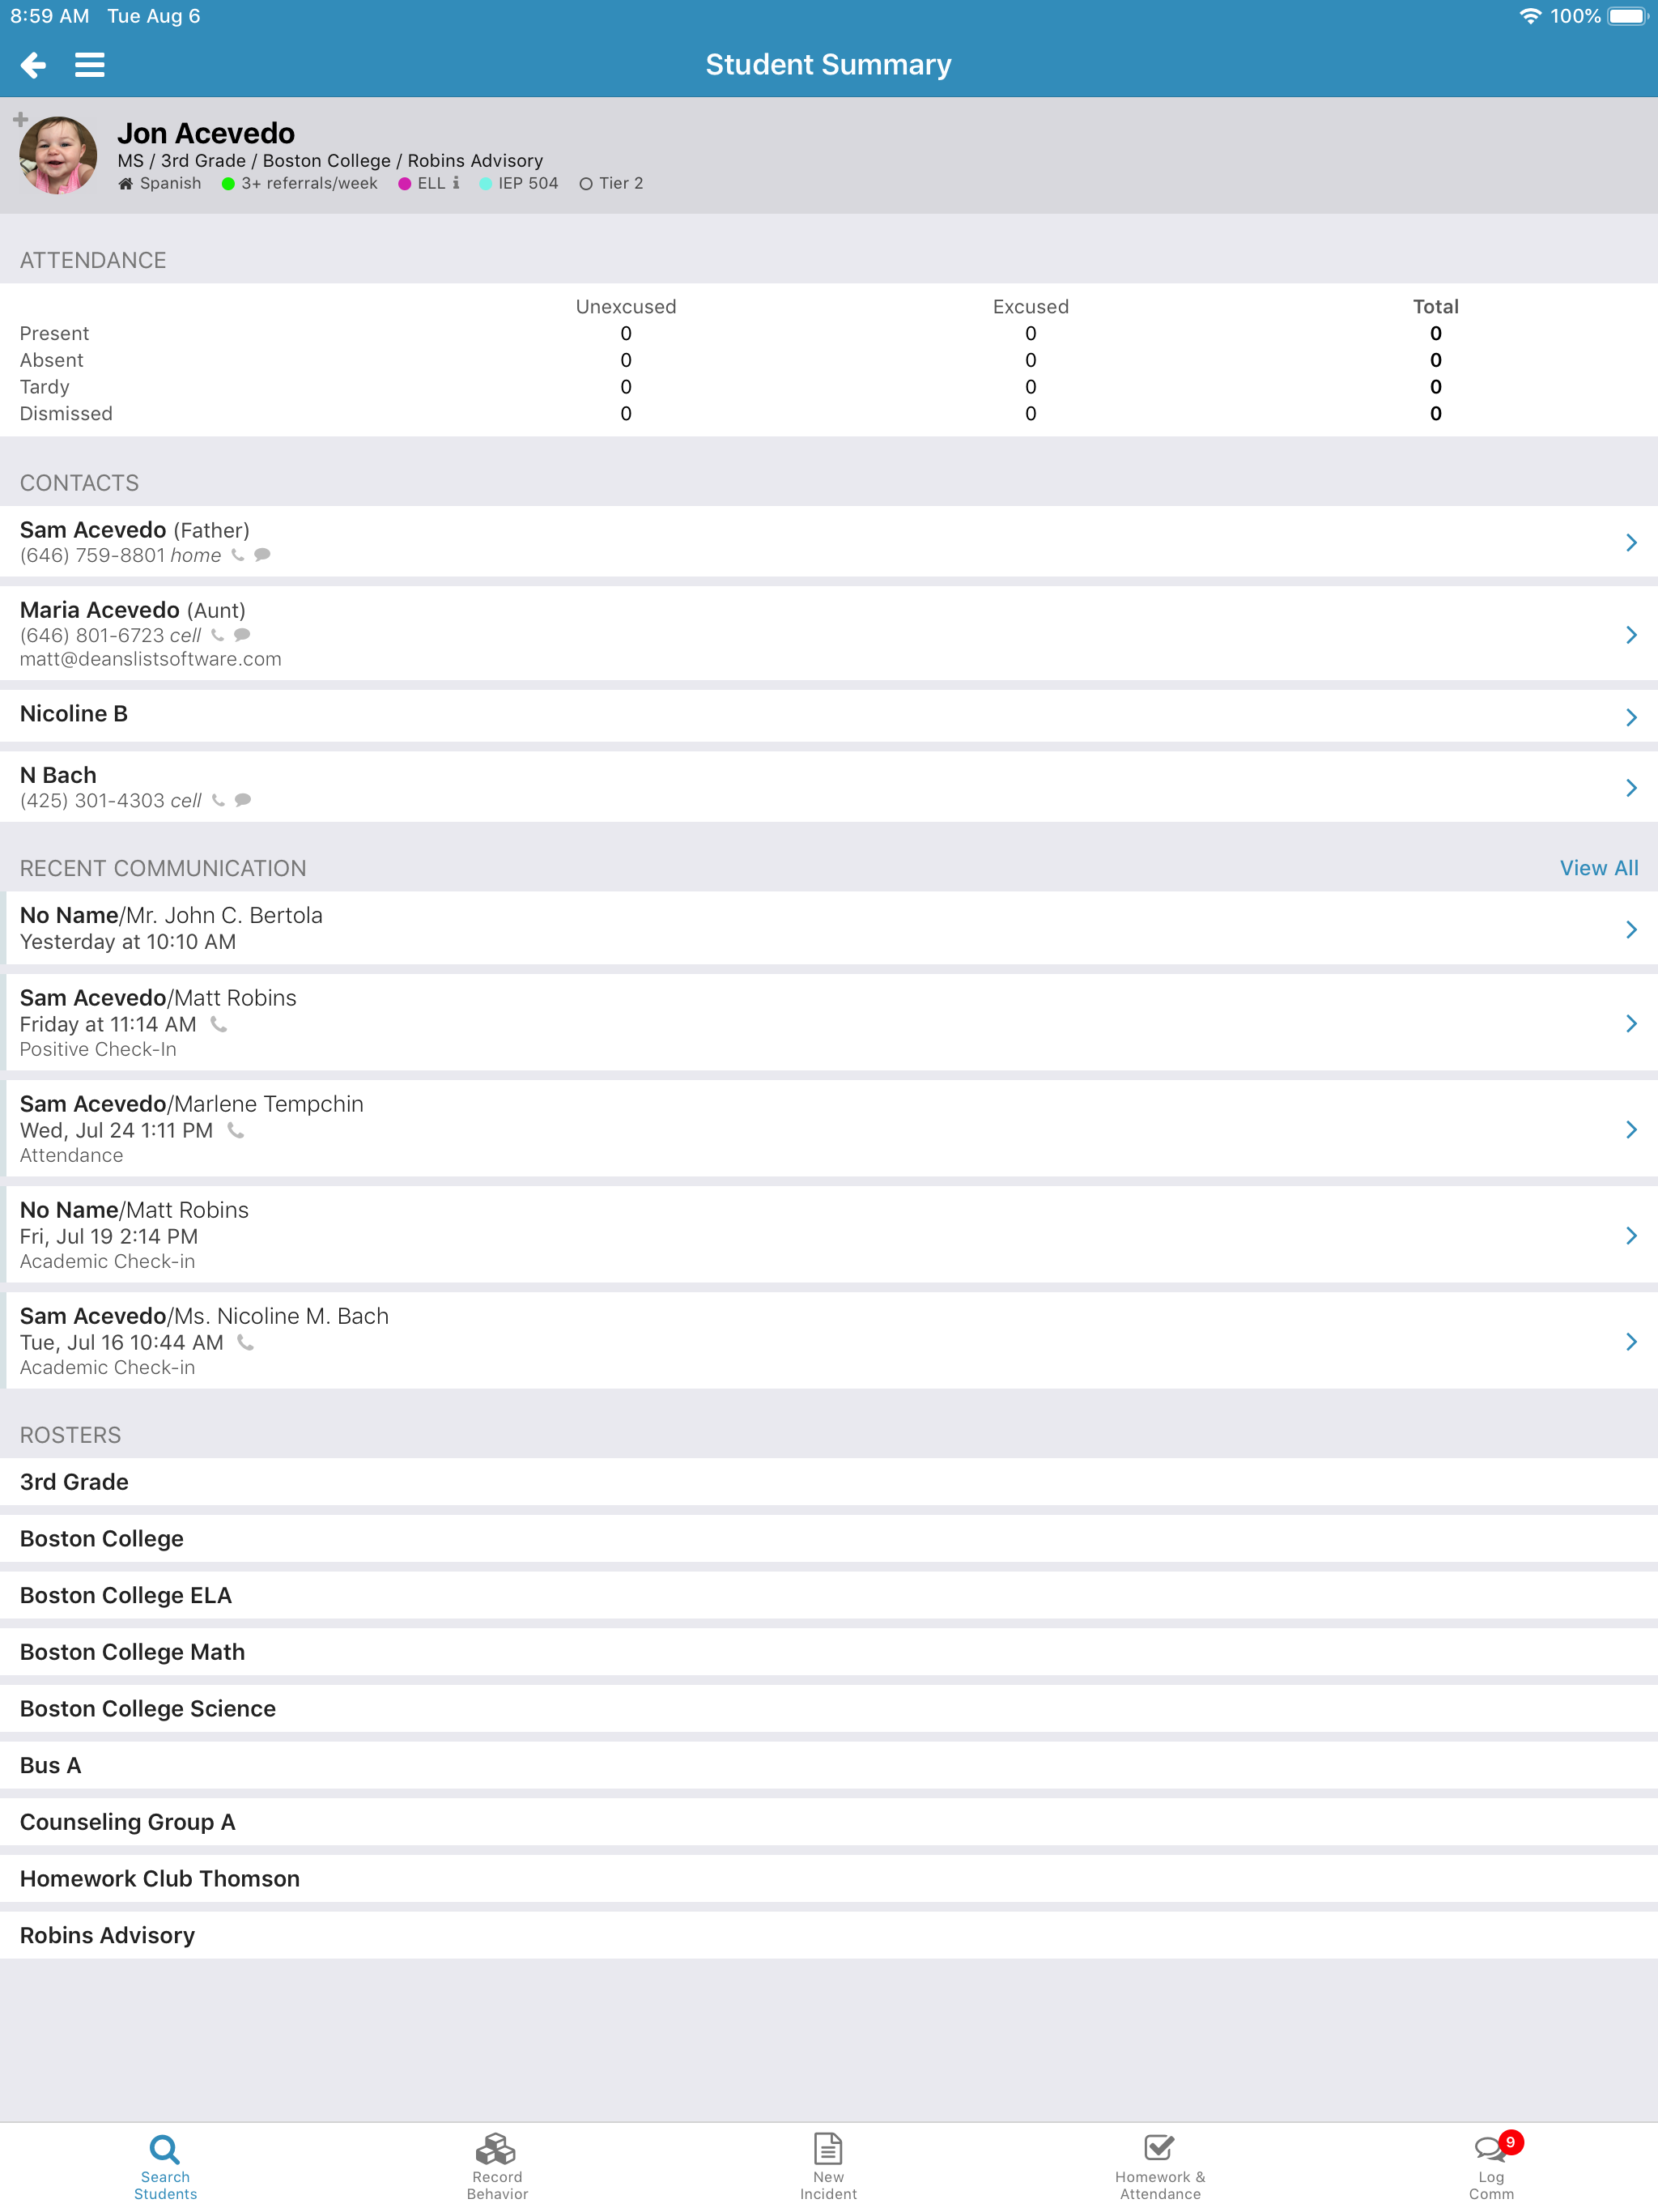Select Boston College ELA roster

[x=829, y=1595]
